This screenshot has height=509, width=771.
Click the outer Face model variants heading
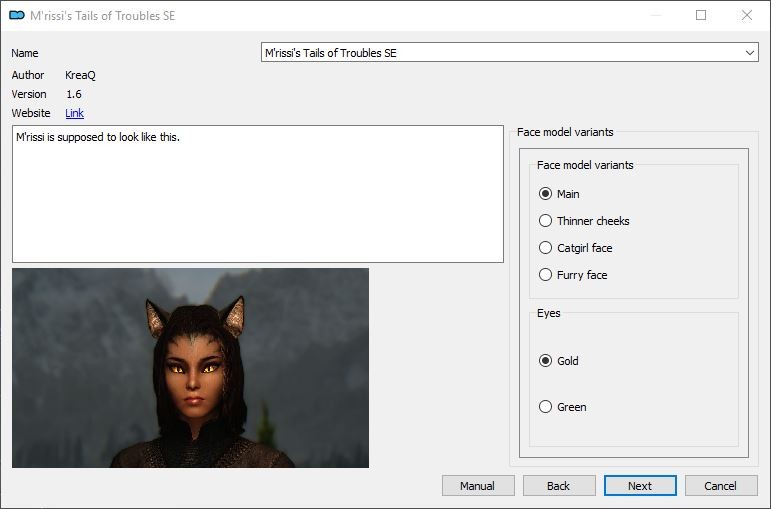(565, 132)
